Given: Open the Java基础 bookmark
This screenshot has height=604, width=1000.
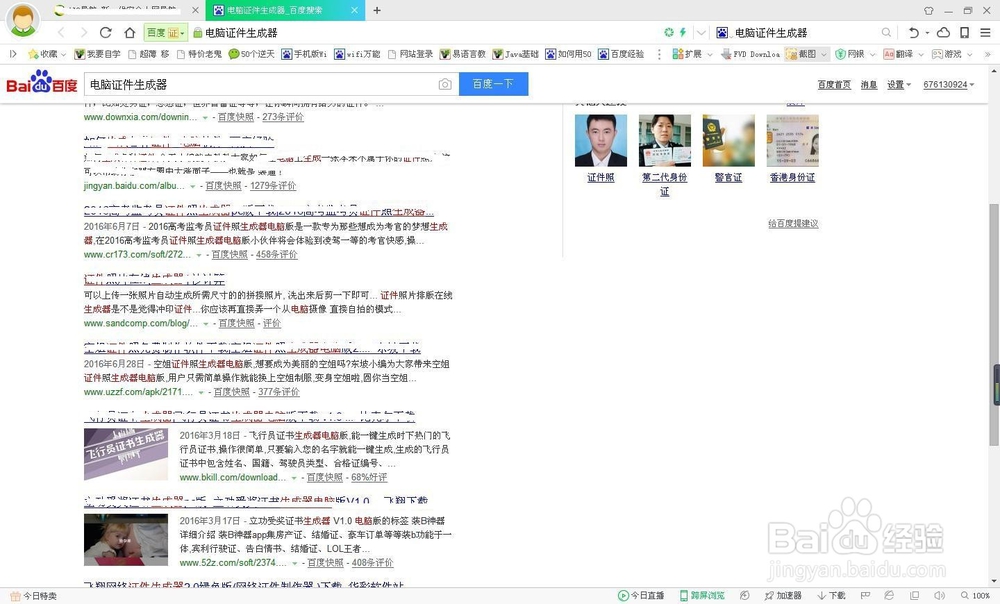Looking at the screenshot, I should [x=516, y=54].
